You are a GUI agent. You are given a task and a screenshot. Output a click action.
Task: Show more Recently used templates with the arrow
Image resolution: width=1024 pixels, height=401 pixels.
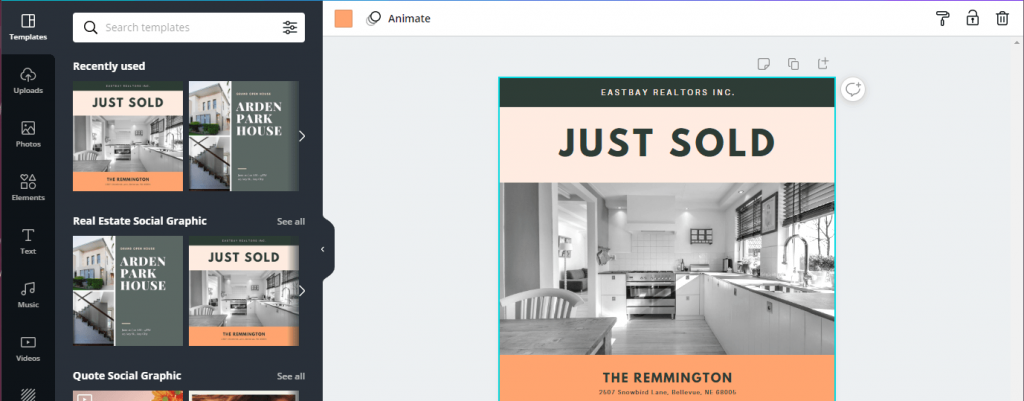pyautogui.click(x=302, y=136)
